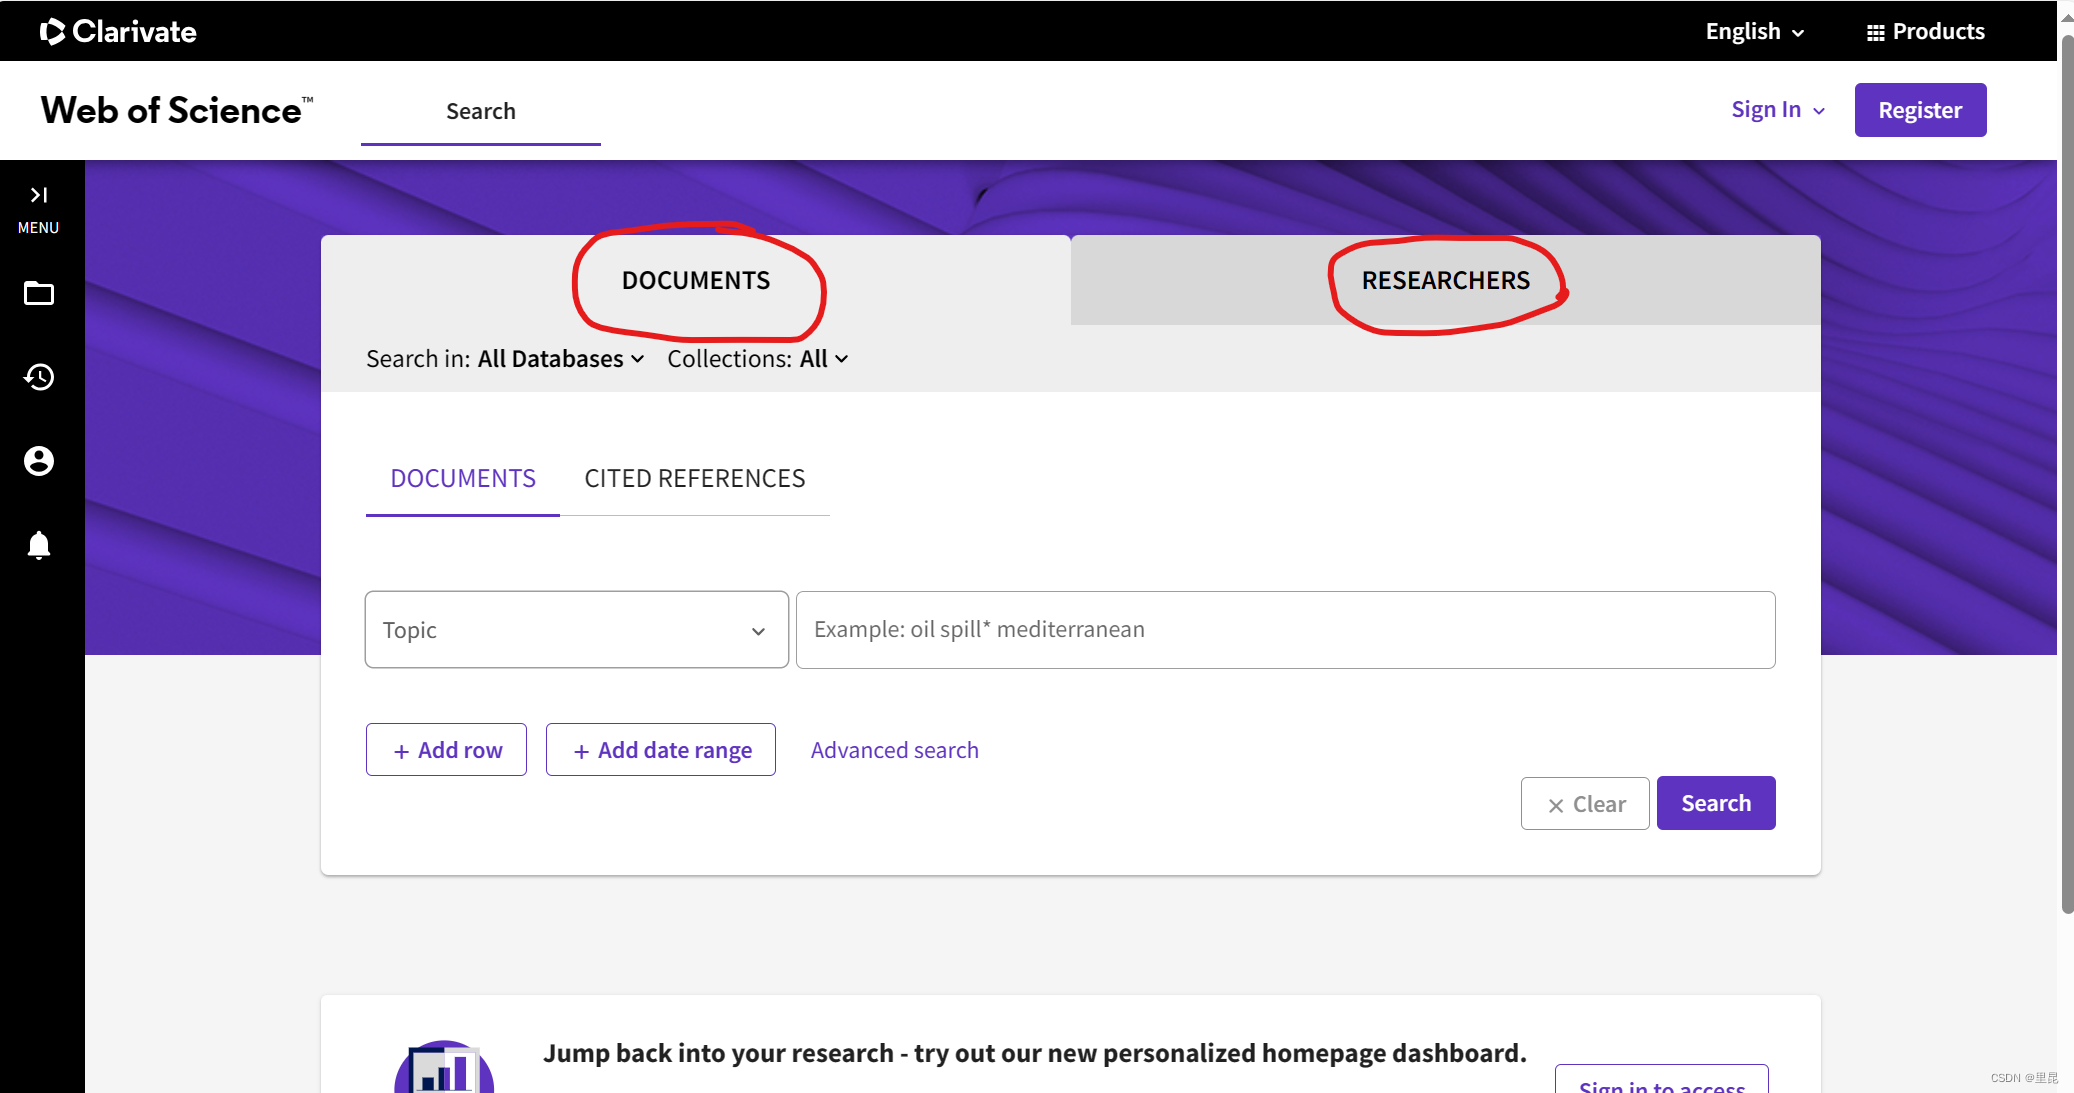Expand the Collections: All dropdown
The width and height of the screenshot is (2074, 1093).
coord(823,359)
